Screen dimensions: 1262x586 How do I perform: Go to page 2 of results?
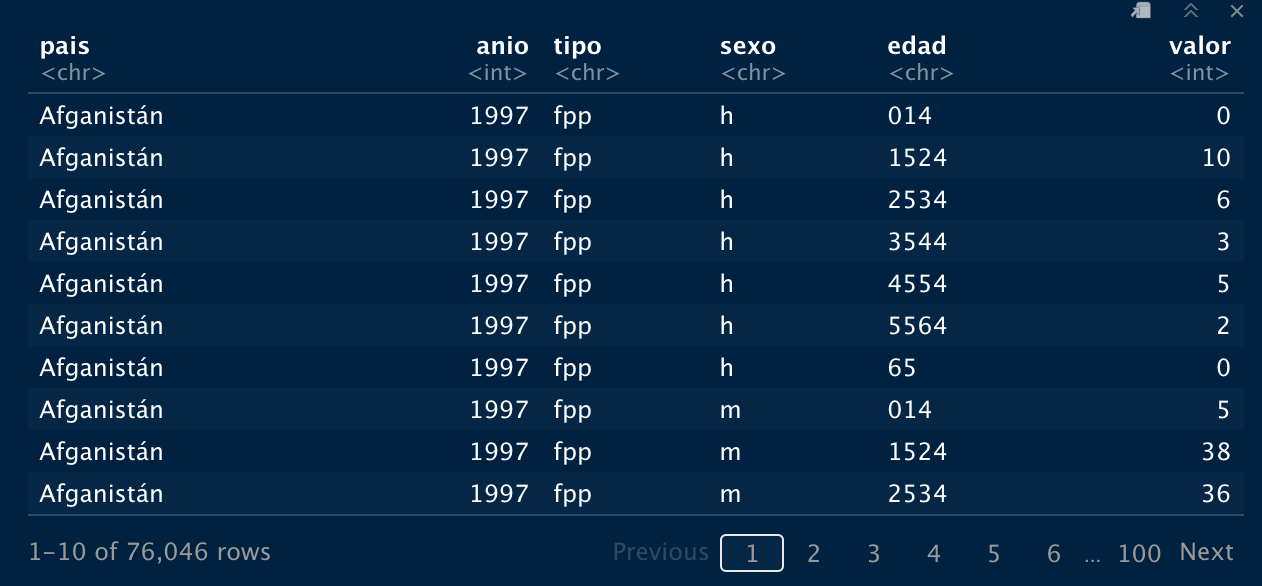coord(814,553)
